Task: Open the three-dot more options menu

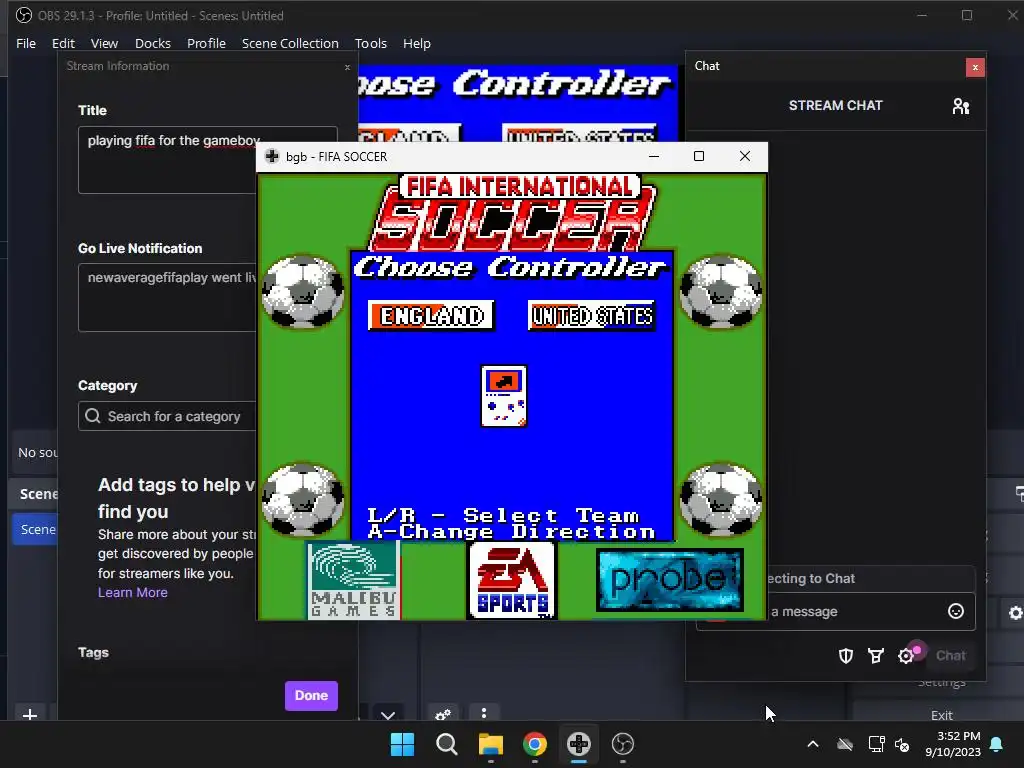Action: coord(484,713)
